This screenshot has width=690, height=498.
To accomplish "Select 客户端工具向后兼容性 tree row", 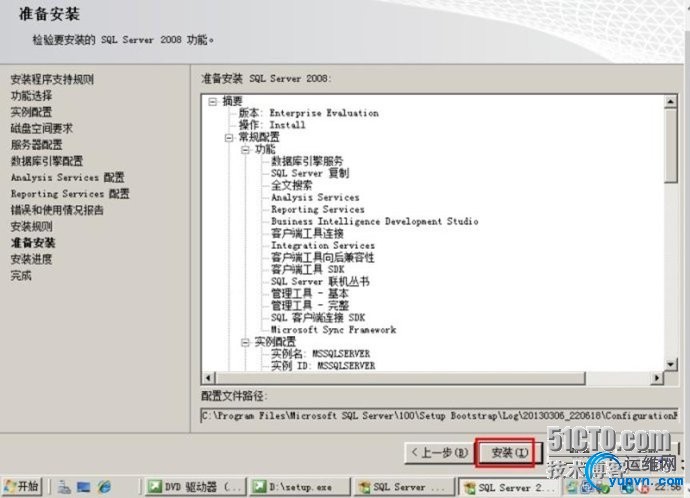I will (323, 257).
